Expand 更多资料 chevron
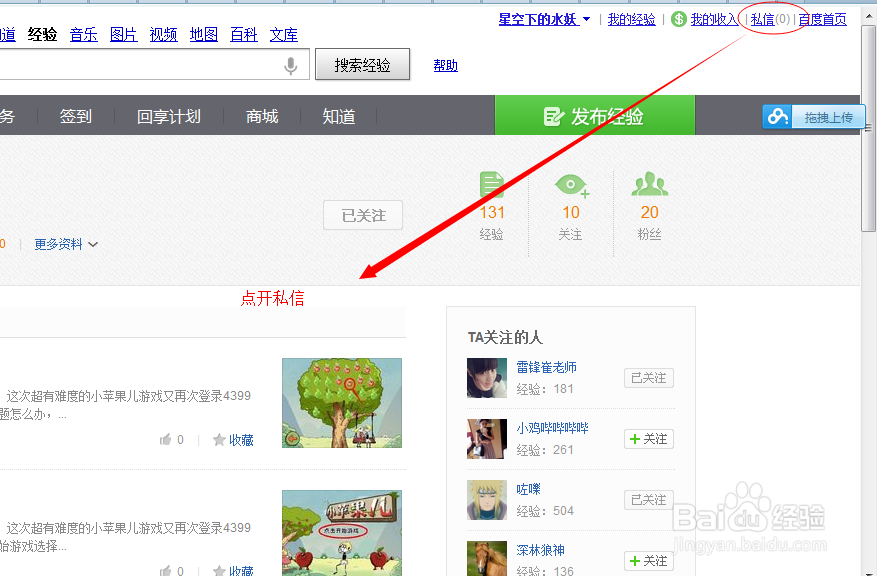 click(x=93, y=244)
